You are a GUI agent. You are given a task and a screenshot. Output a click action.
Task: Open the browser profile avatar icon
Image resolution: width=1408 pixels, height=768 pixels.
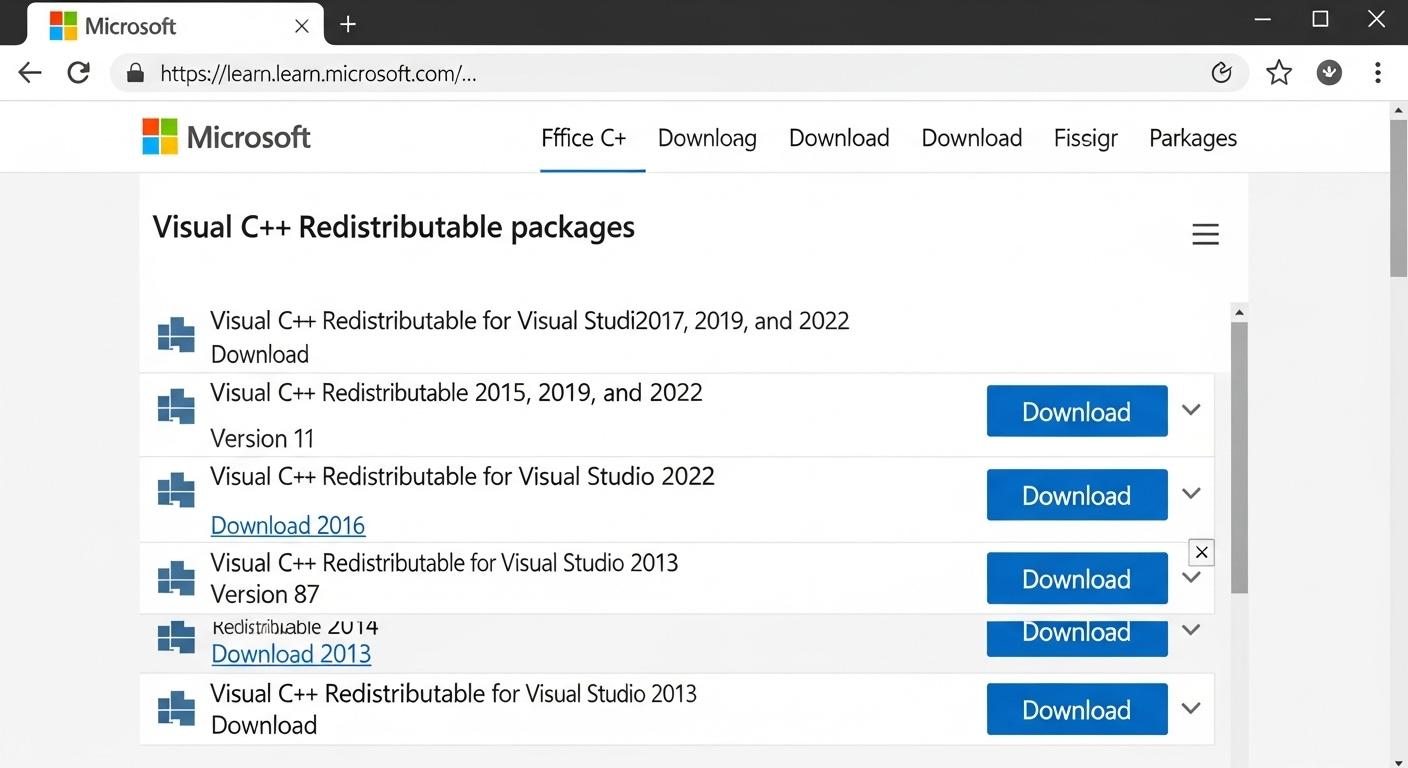(x=1329, y=72)
